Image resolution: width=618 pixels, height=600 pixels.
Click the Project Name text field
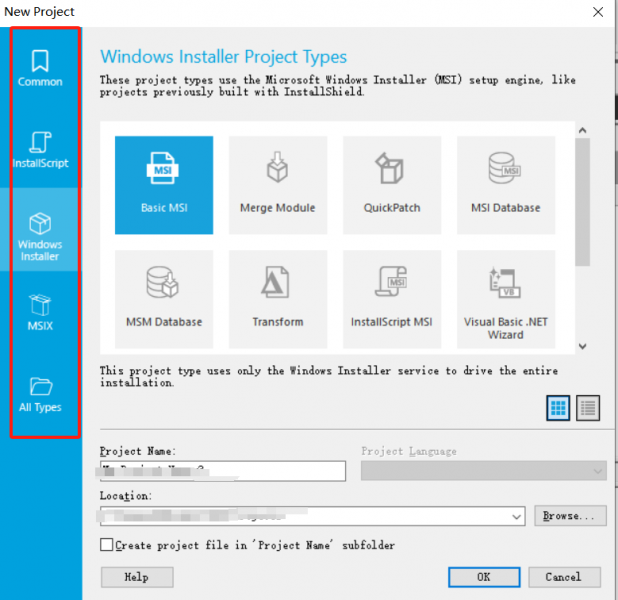click(x=222, y=471)
